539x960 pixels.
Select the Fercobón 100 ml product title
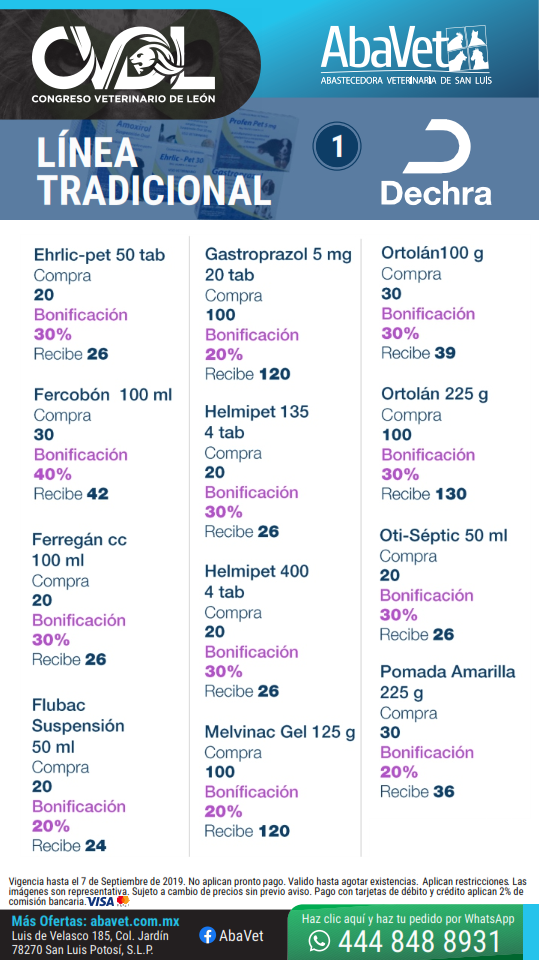tap(103, 395)
